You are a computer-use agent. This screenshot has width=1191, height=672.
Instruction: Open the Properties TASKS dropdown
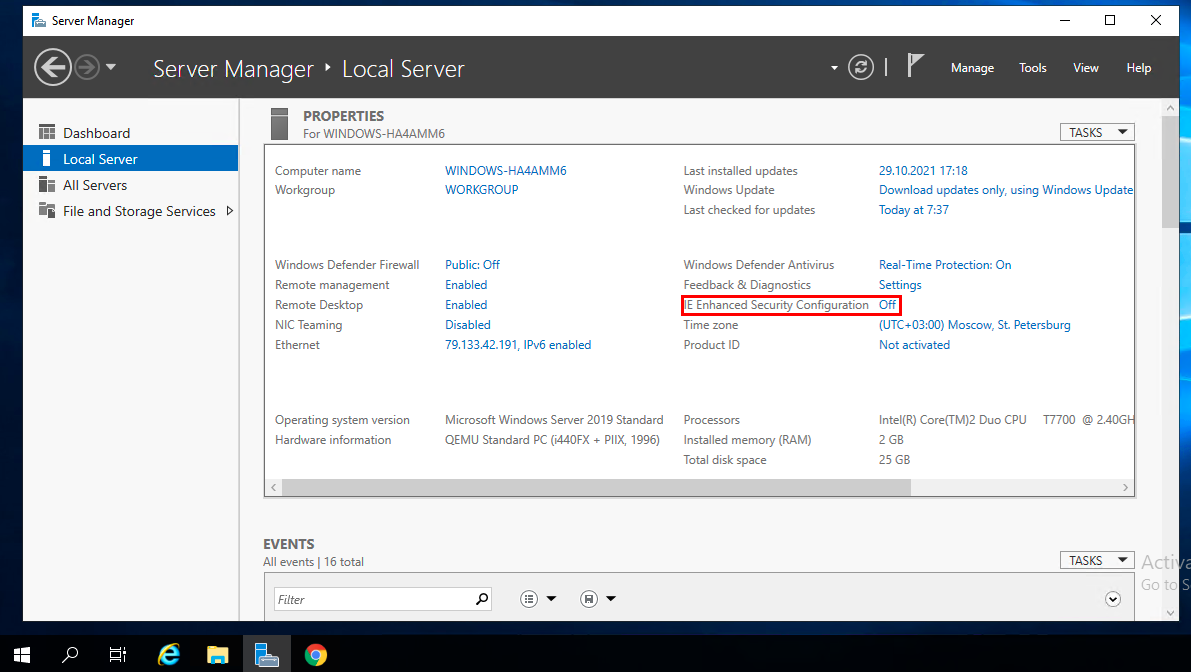click(1097, 132)
